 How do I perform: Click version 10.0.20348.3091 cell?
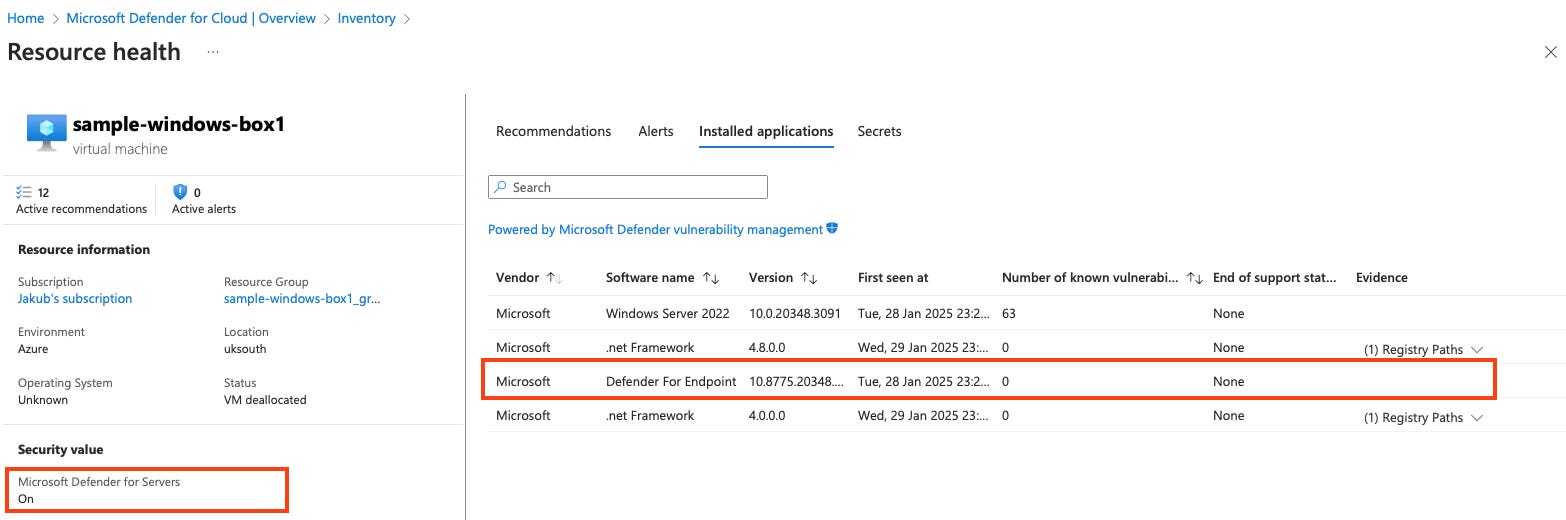click(796, 314)
